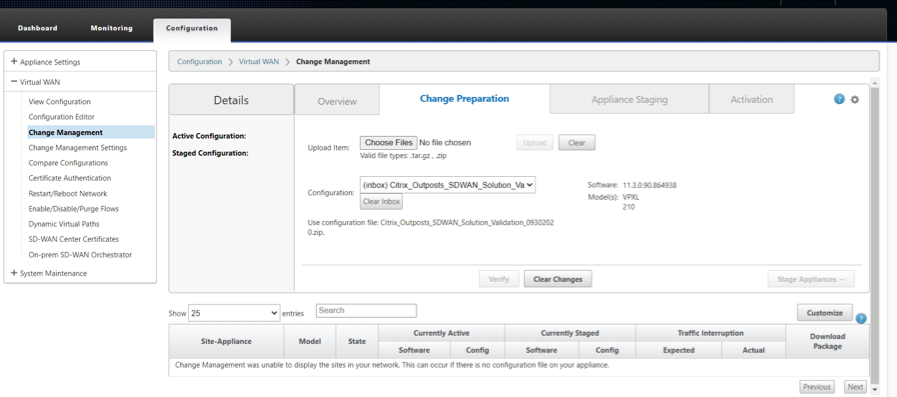Click the table Search input field
897x397 pixels.
(x=366, y=311)
